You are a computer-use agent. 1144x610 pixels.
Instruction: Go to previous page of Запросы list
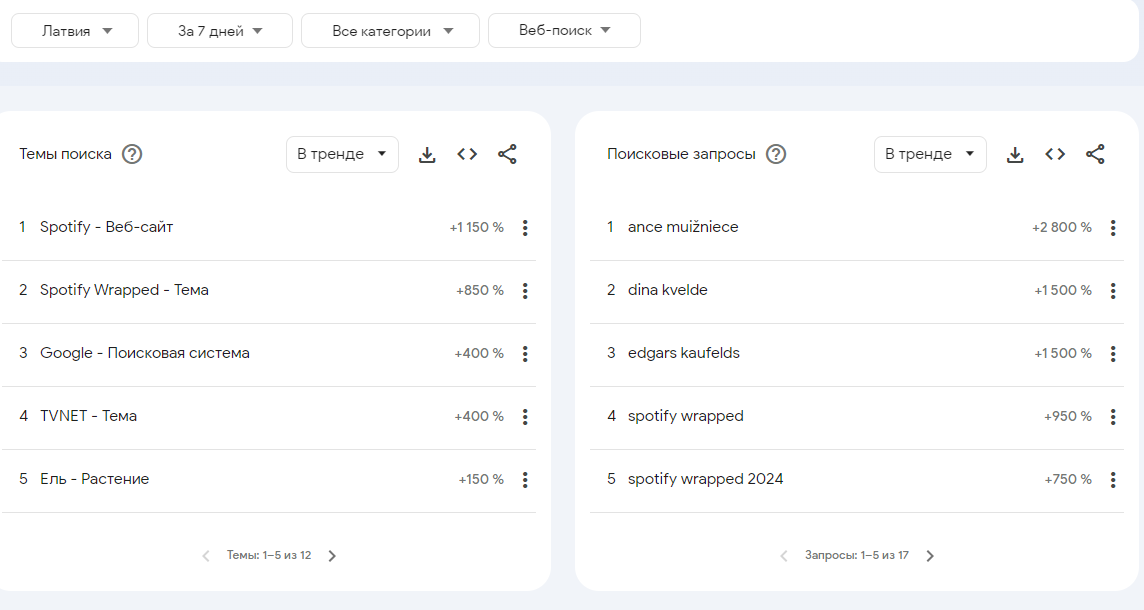click(784, 556)
